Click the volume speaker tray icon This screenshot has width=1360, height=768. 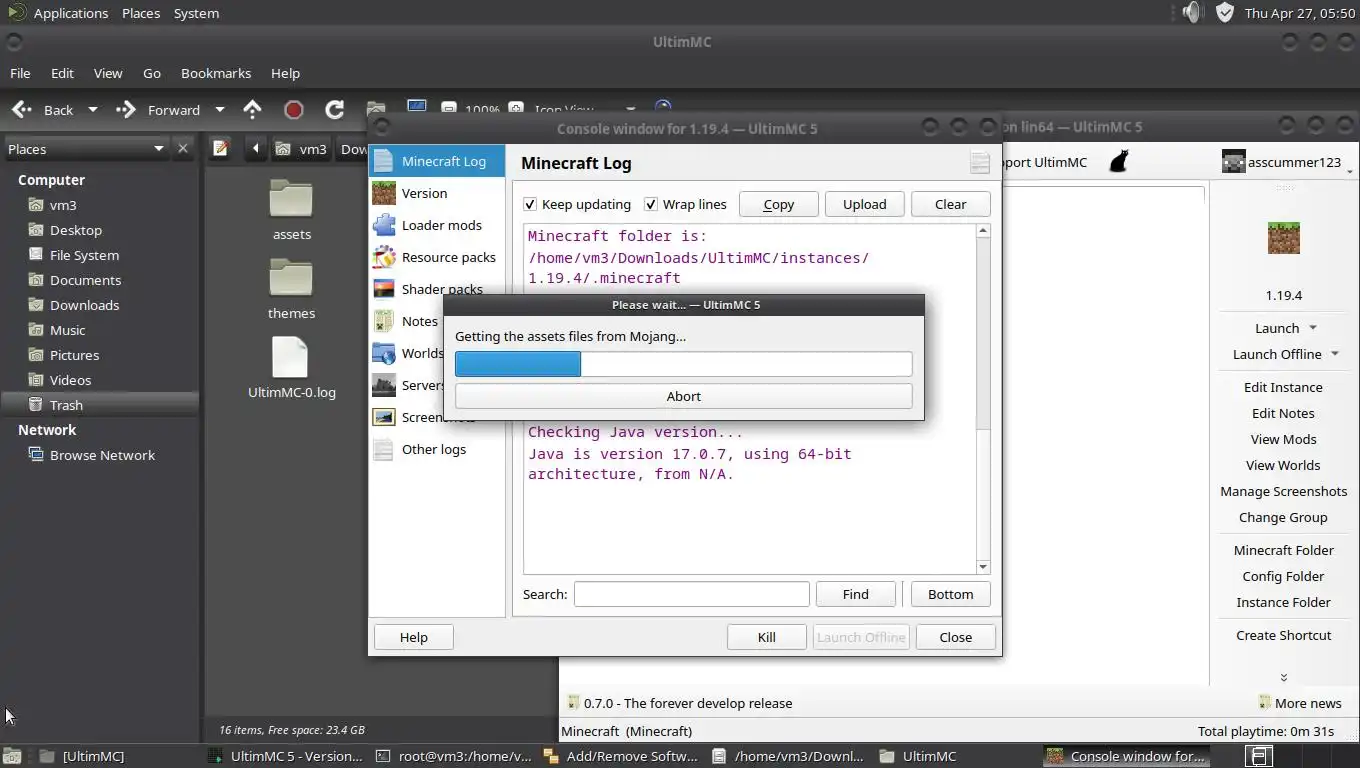1191,13
